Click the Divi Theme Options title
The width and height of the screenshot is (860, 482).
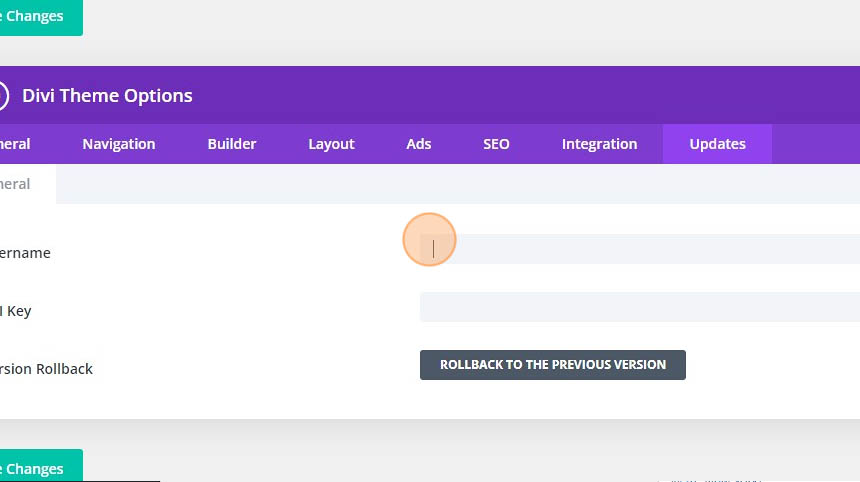tap(108, 95)
